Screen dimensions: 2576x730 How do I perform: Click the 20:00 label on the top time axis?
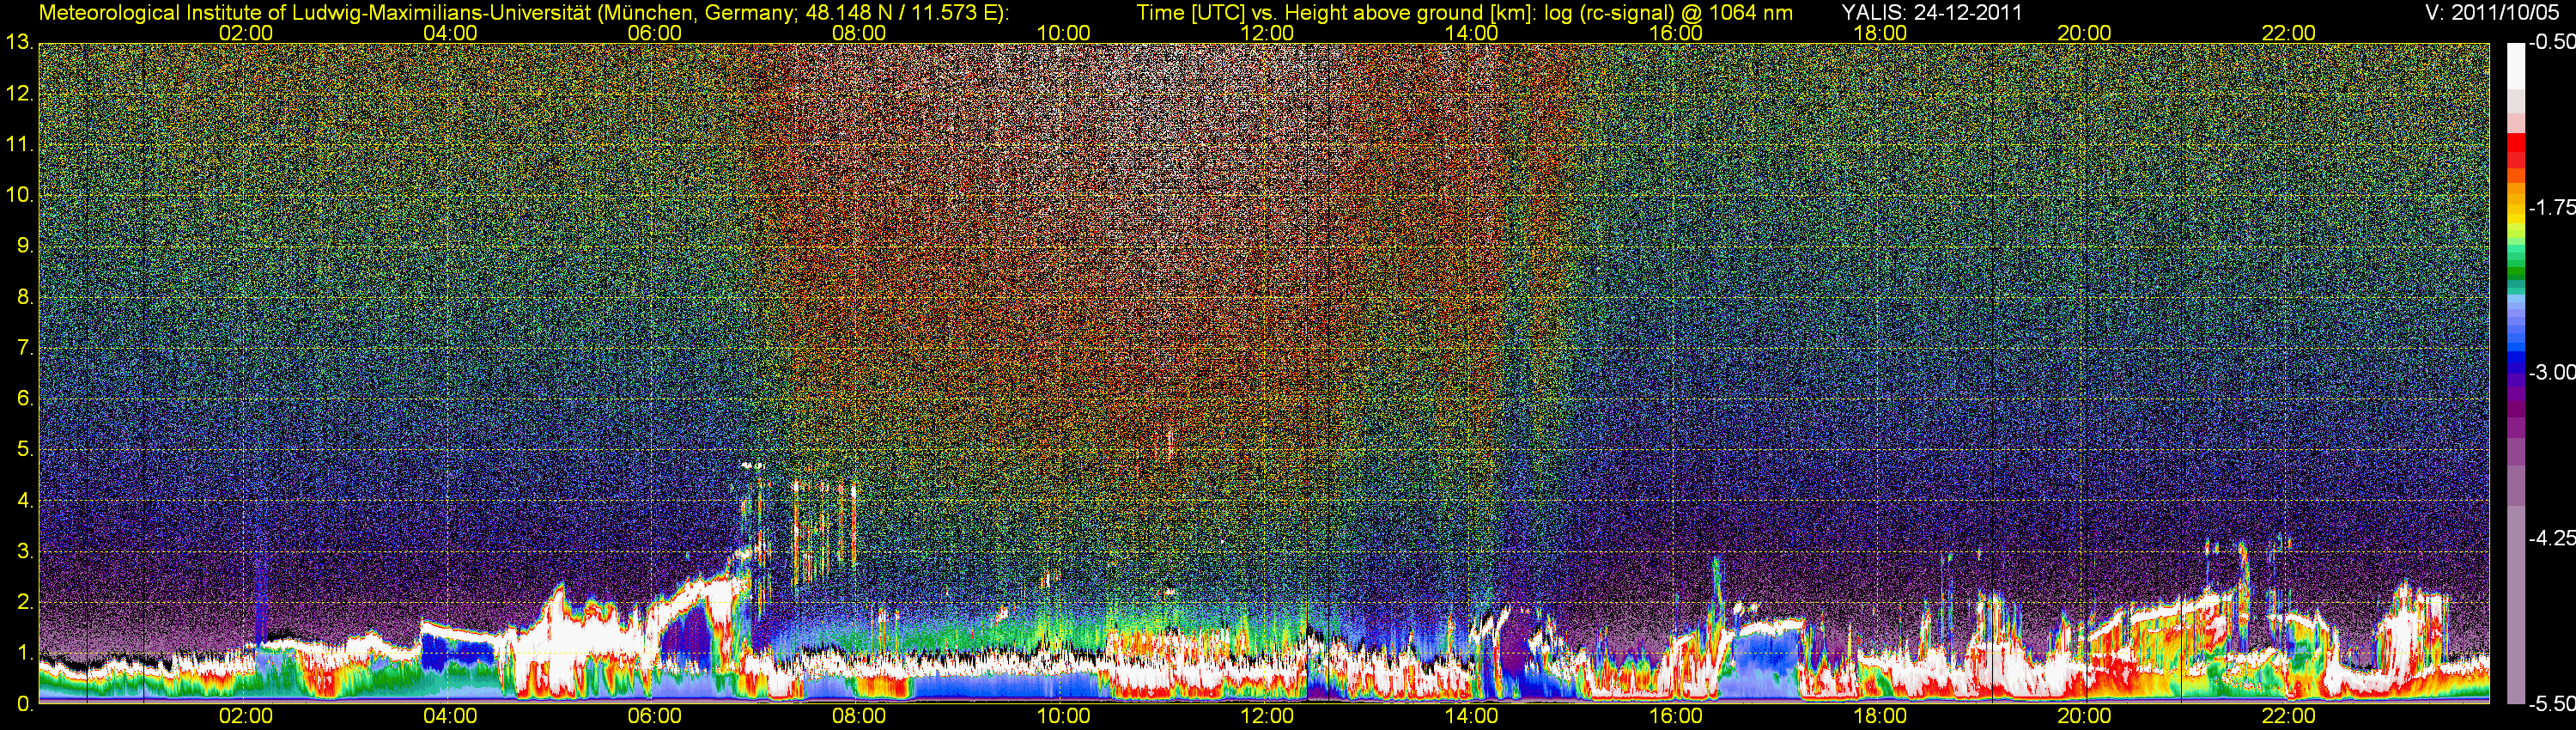pos(2084,33)
